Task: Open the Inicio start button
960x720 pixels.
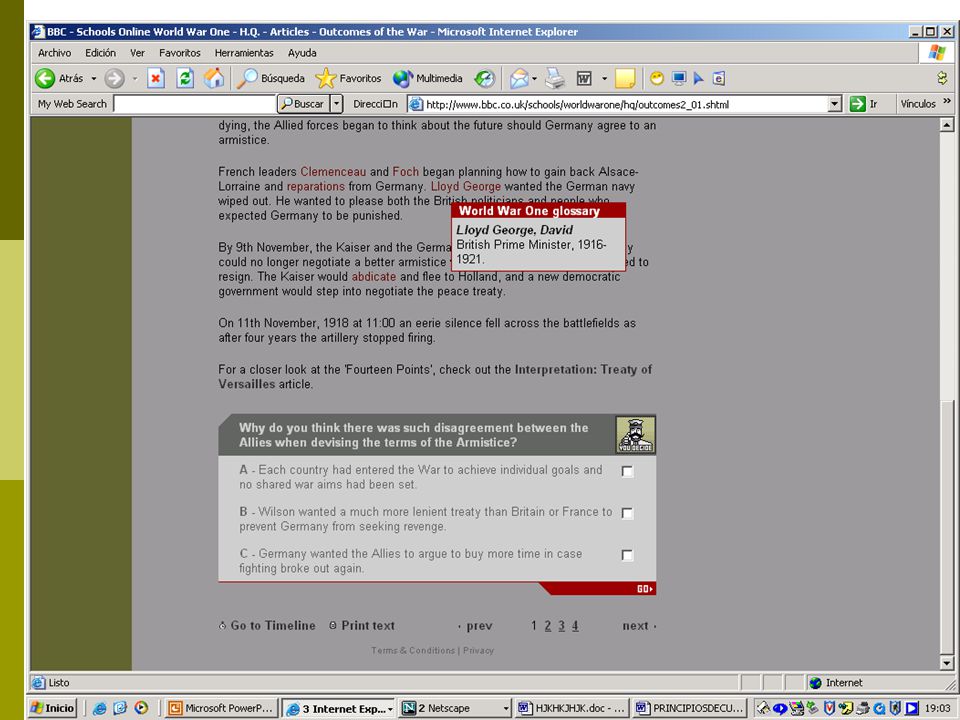Action: point(53,708)
